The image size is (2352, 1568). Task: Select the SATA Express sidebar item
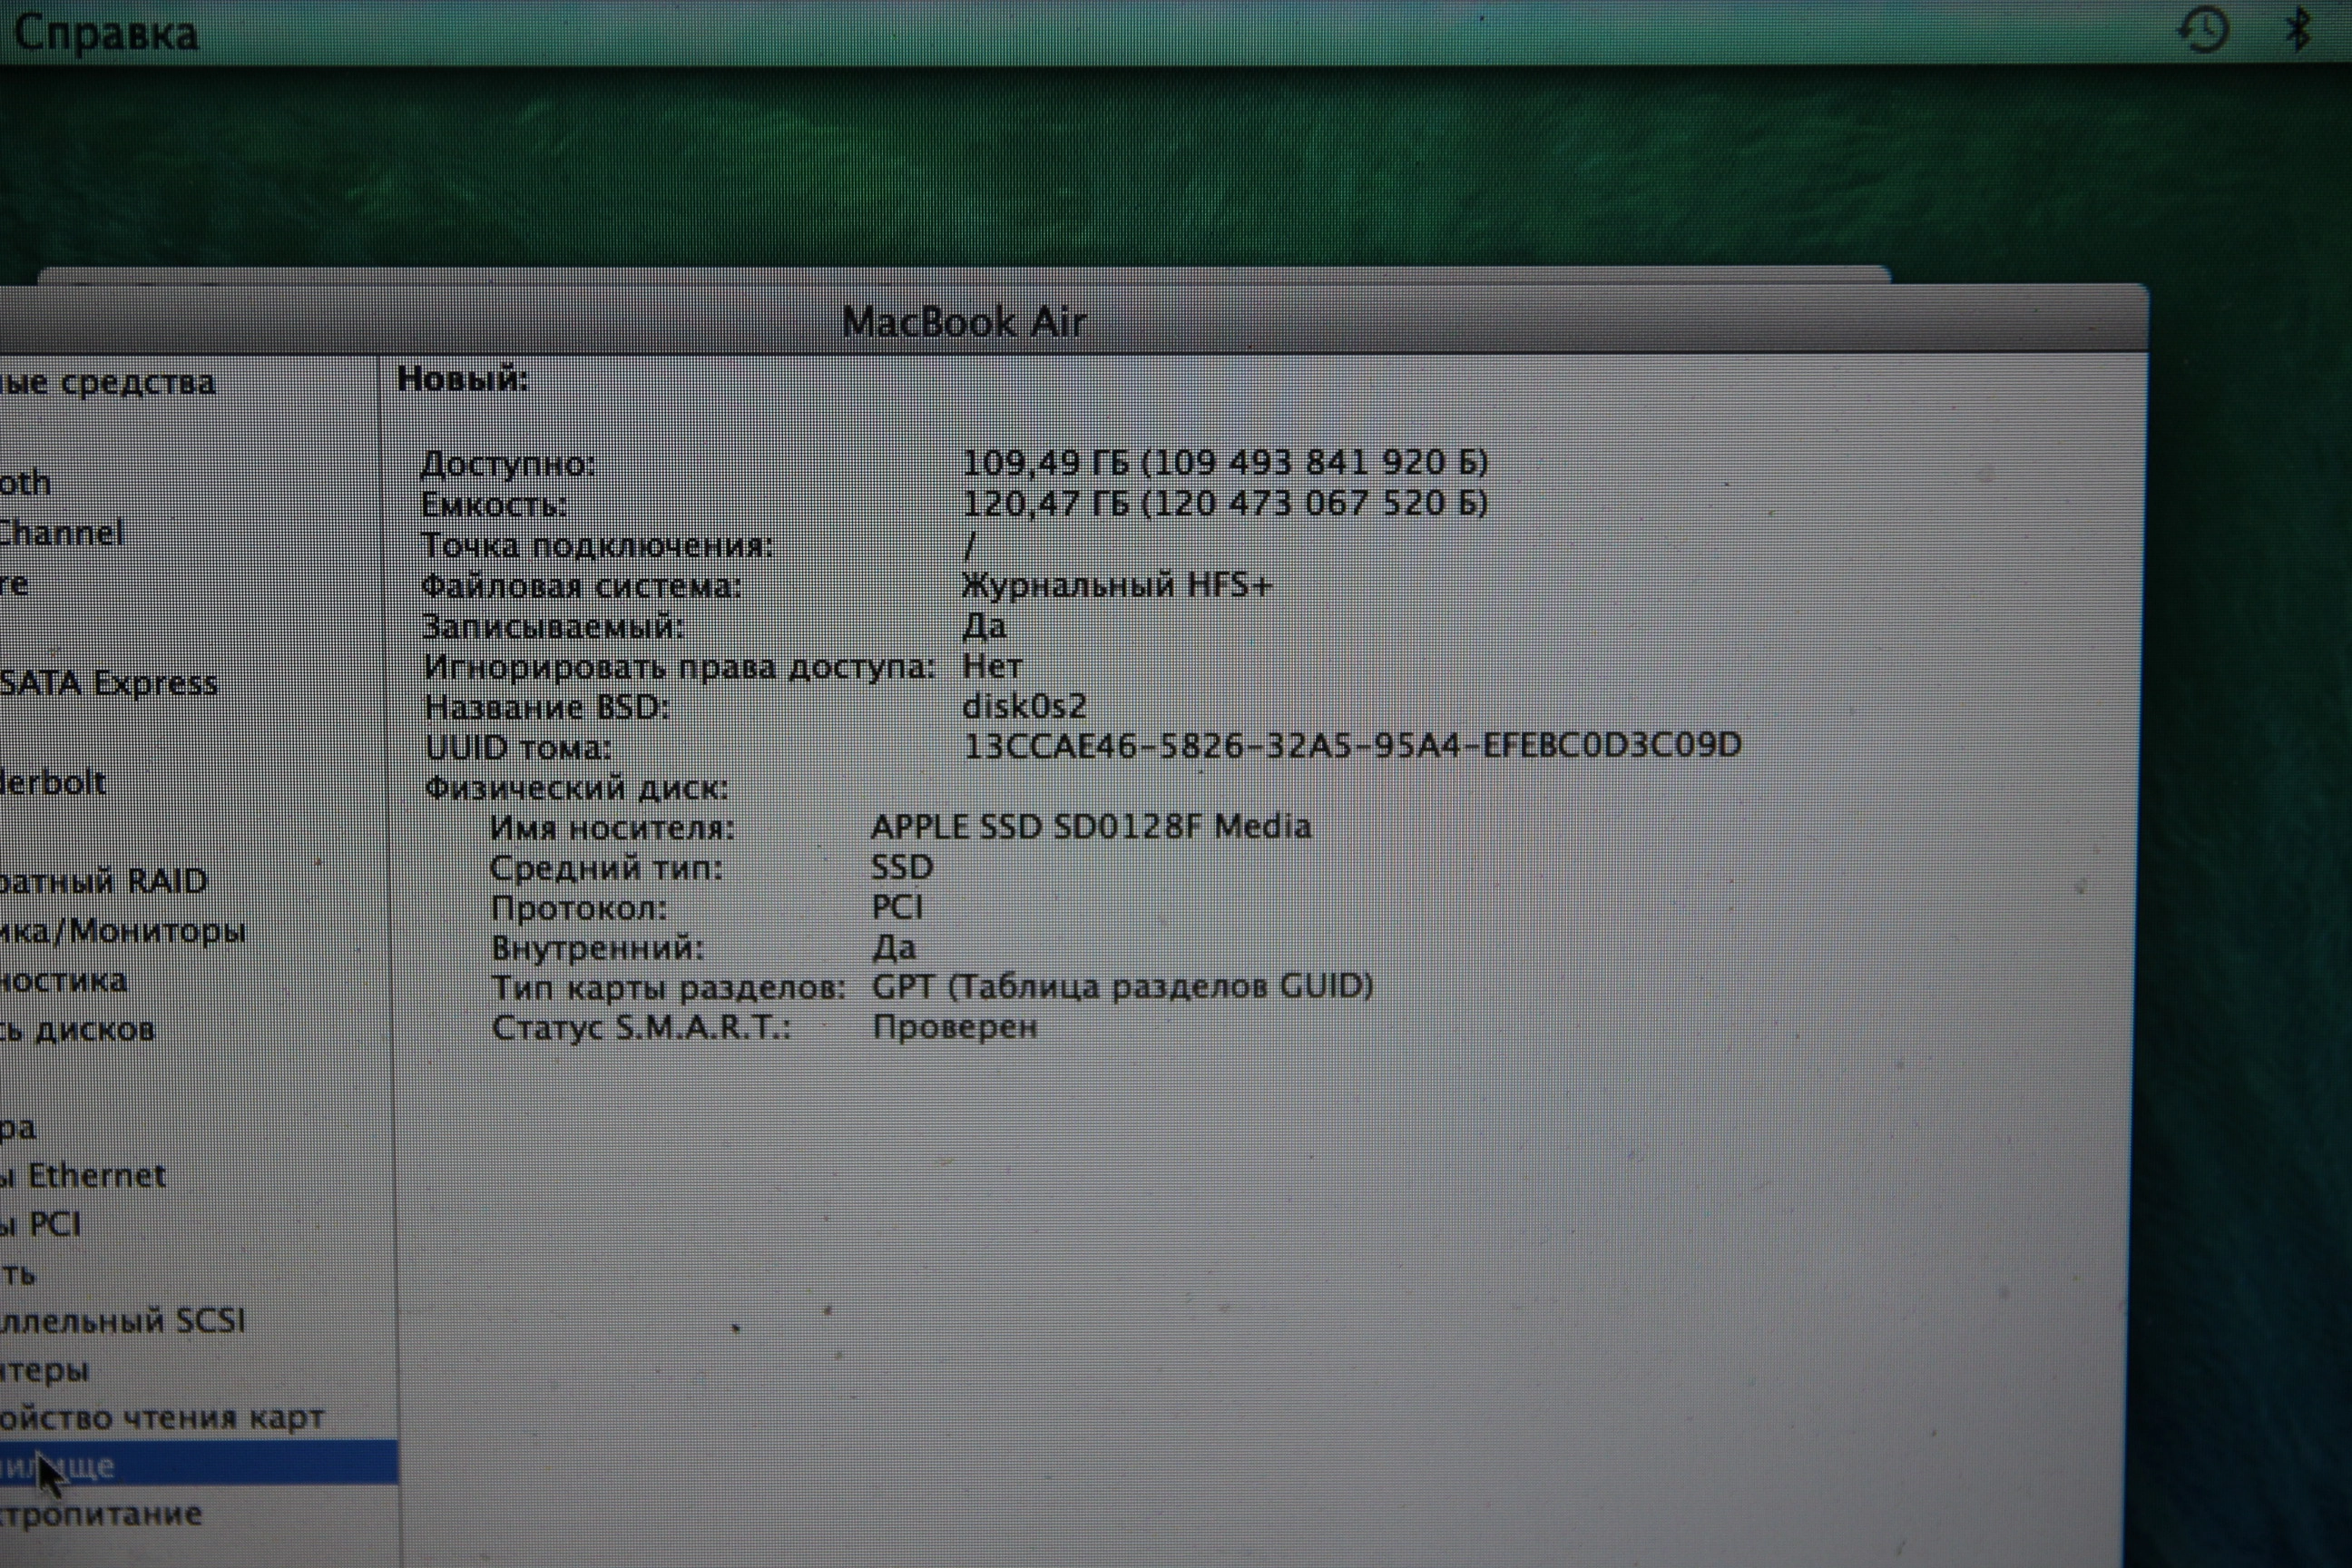(108, 683)
